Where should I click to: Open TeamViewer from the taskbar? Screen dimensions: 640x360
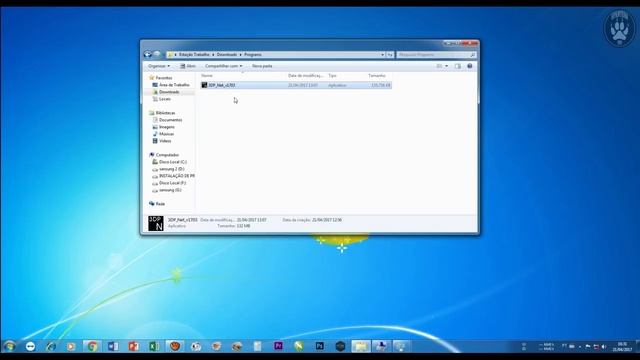coord(30,347)
